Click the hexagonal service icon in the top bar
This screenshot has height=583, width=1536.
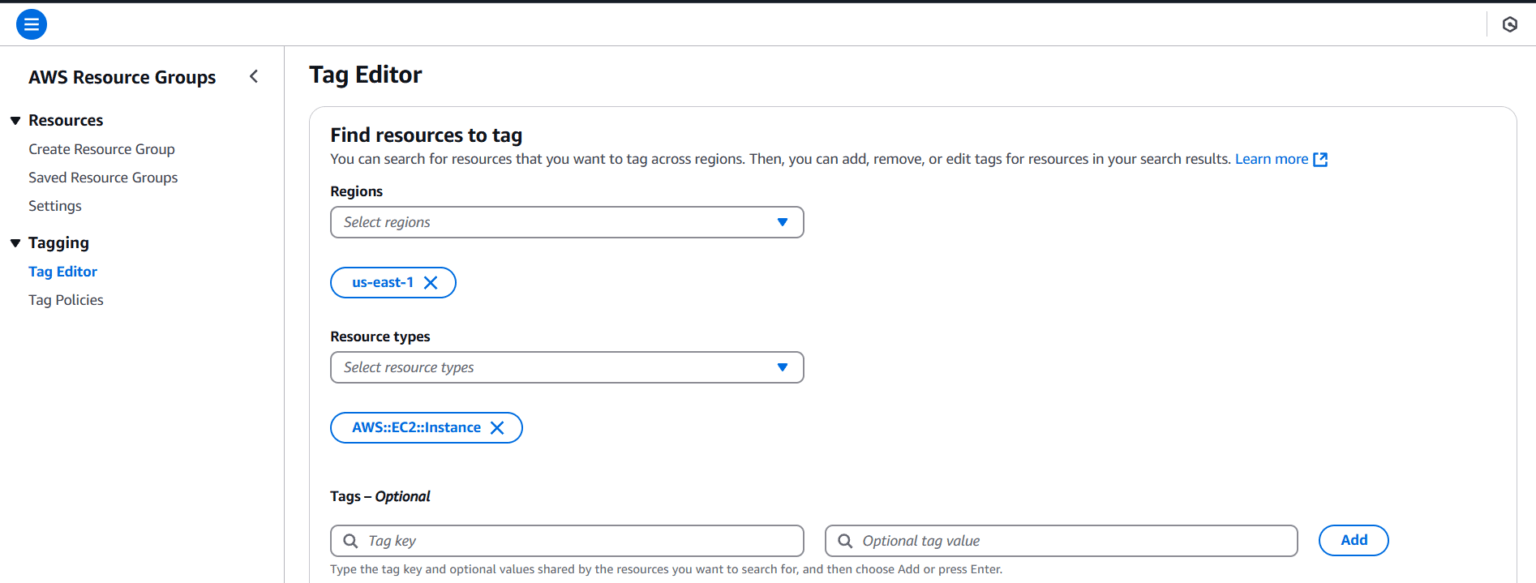click(1509, 23)
